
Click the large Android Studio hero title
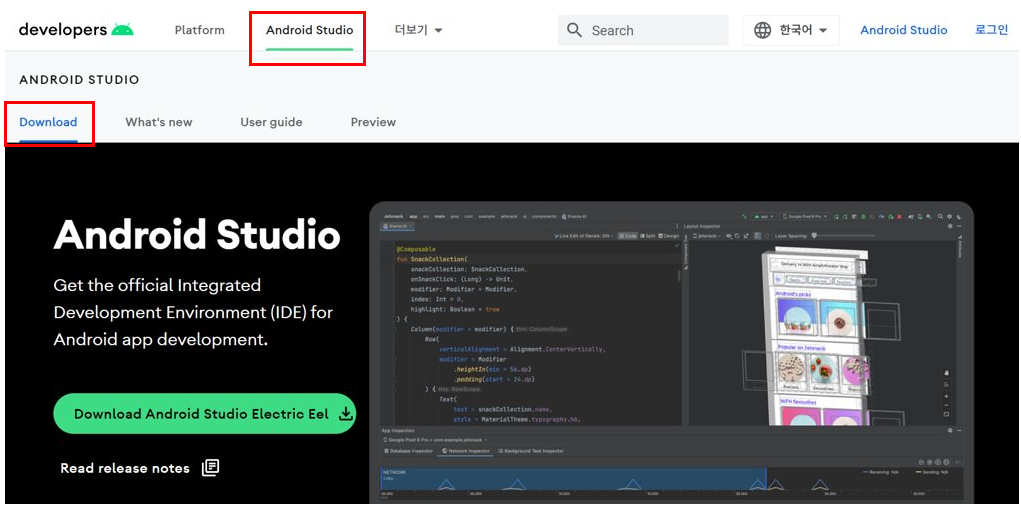(197, 236)
